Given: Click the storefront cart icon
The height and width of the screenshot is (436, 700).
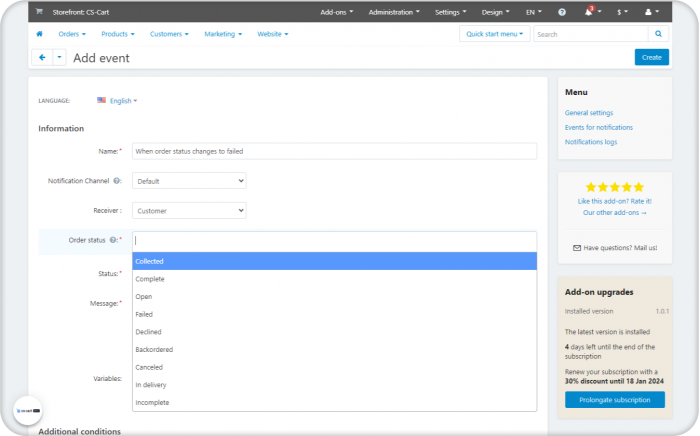Looking at the screenshot, I should [39, 12].
